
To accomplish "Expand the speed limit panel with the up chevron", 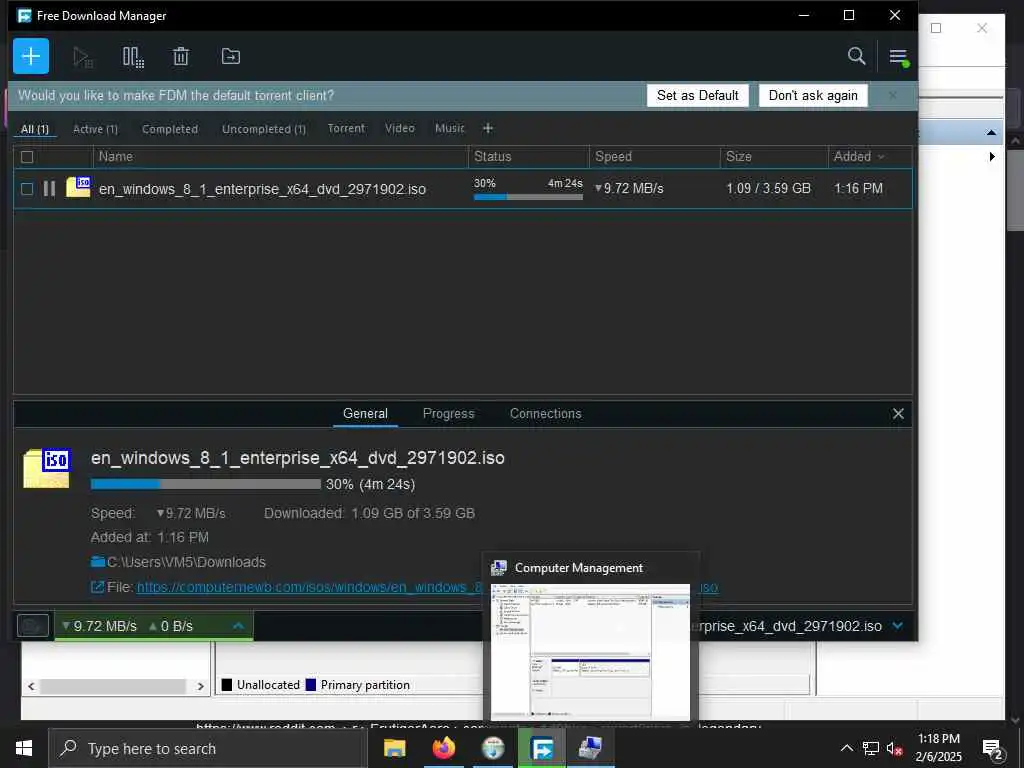I will click(x=238, y=626).
